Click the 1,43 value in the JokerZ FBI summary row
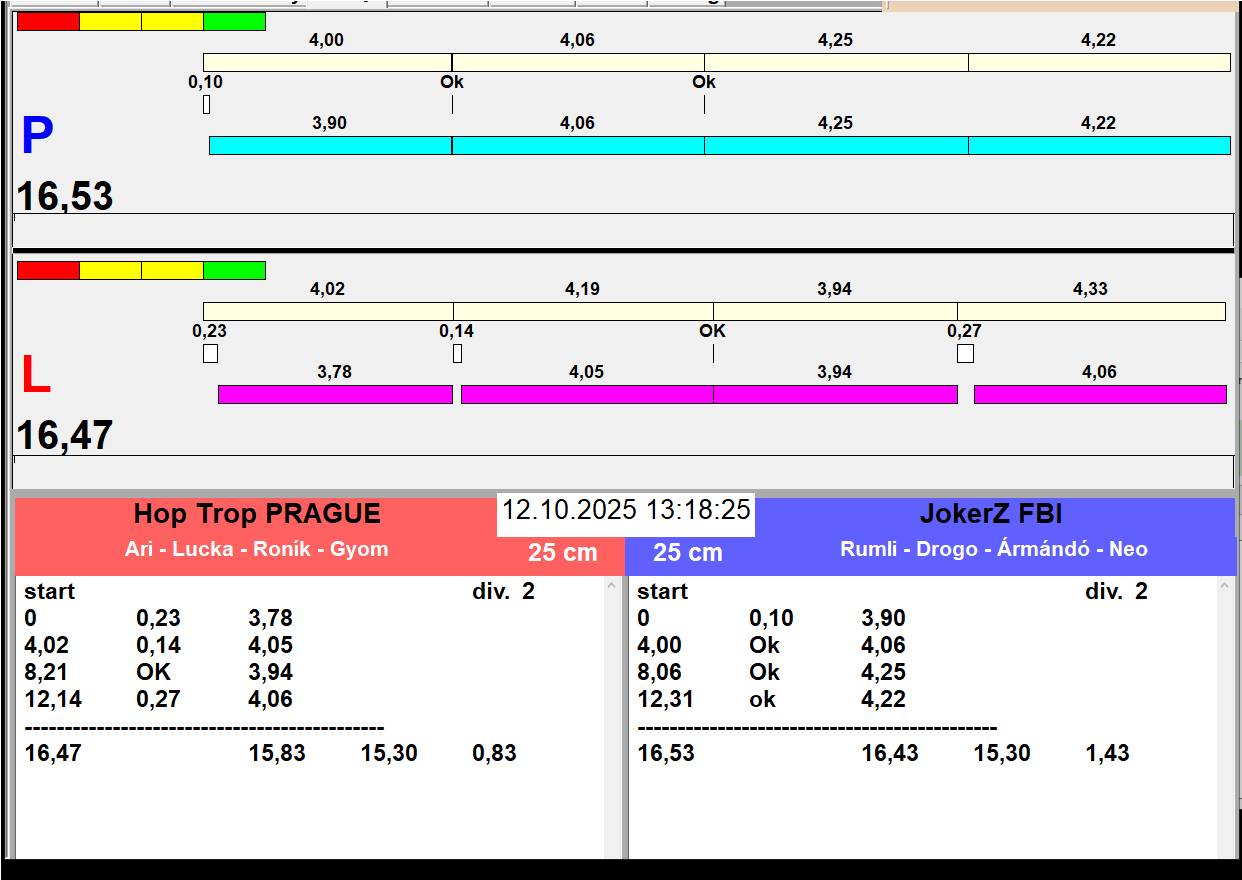 [1108, 753]
